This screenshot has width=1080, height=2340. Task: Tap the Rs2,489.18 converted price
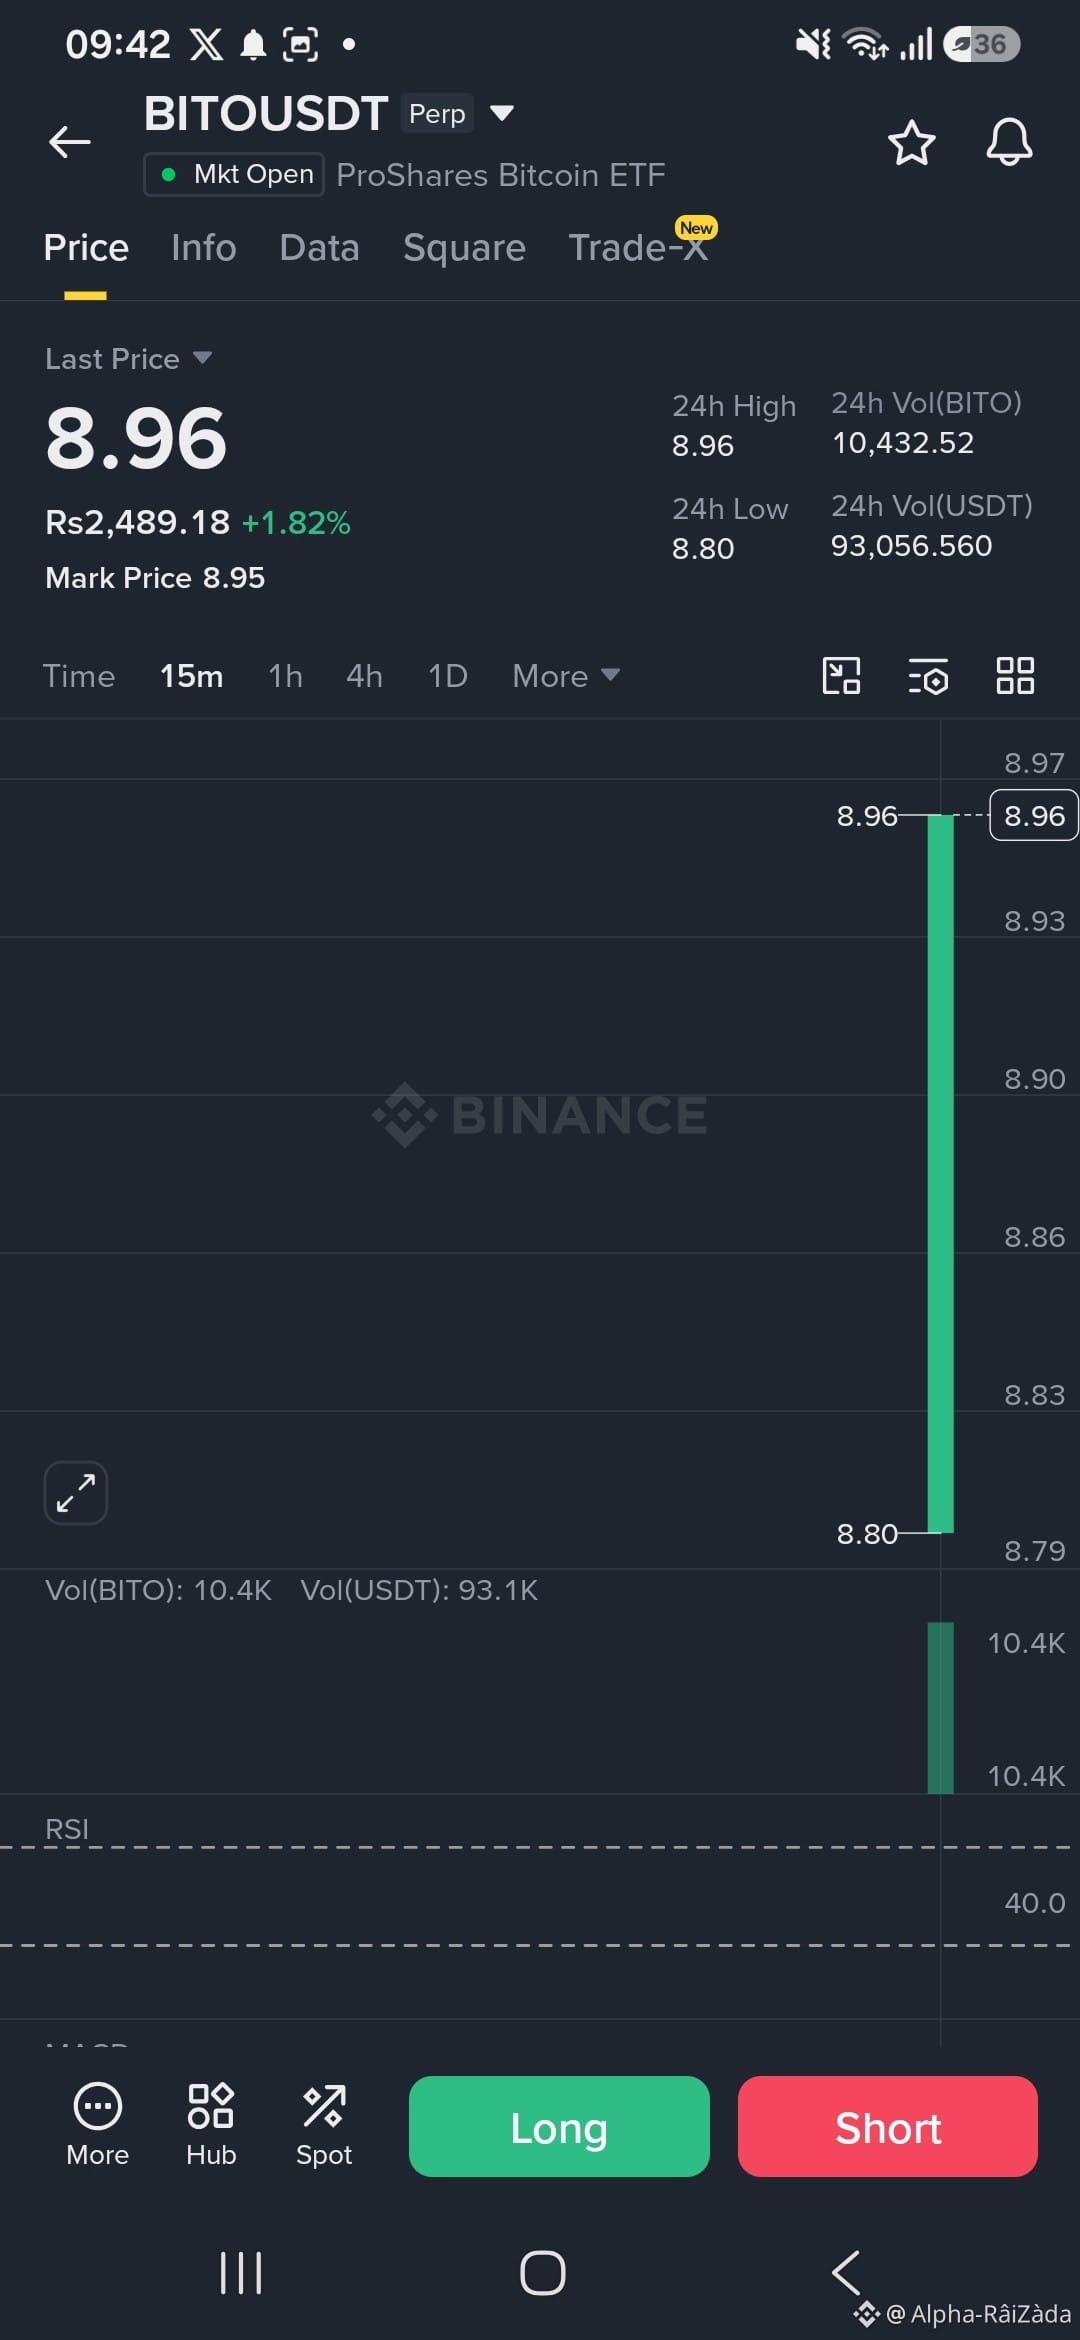pyautogui.click(x=138, y=522)
